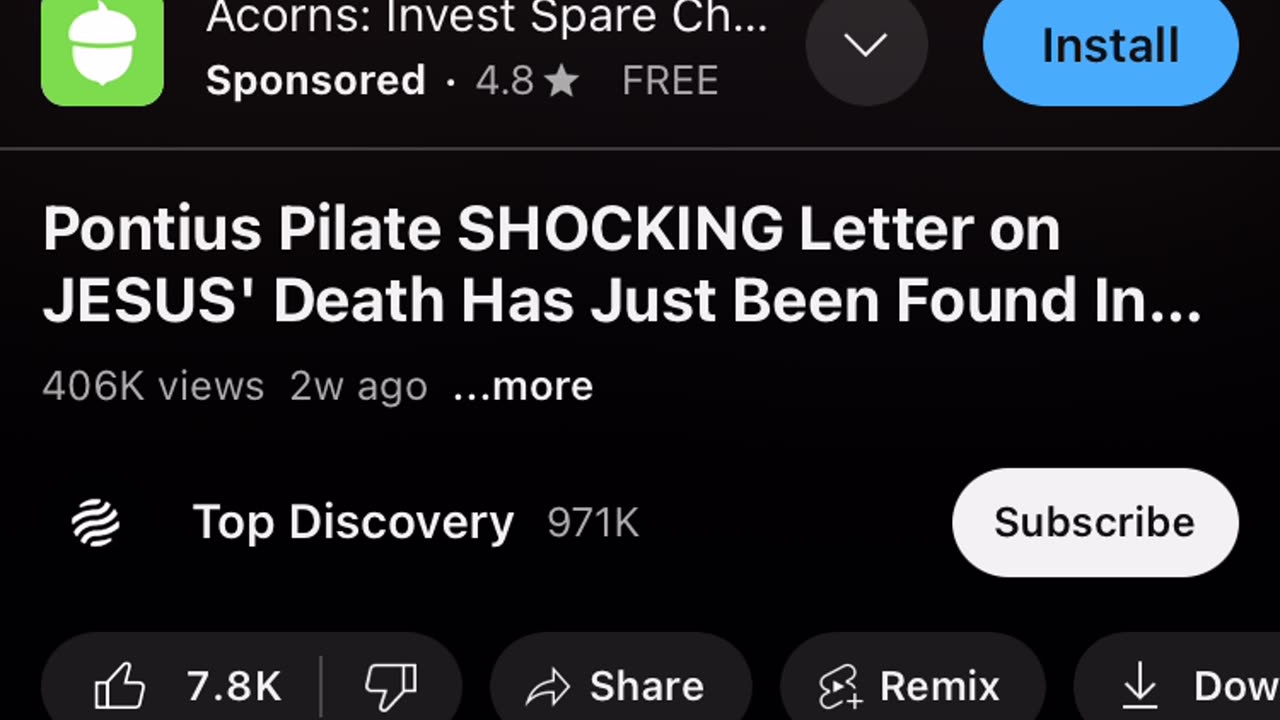Tap the 4.8 star rating

pos(527,80)
